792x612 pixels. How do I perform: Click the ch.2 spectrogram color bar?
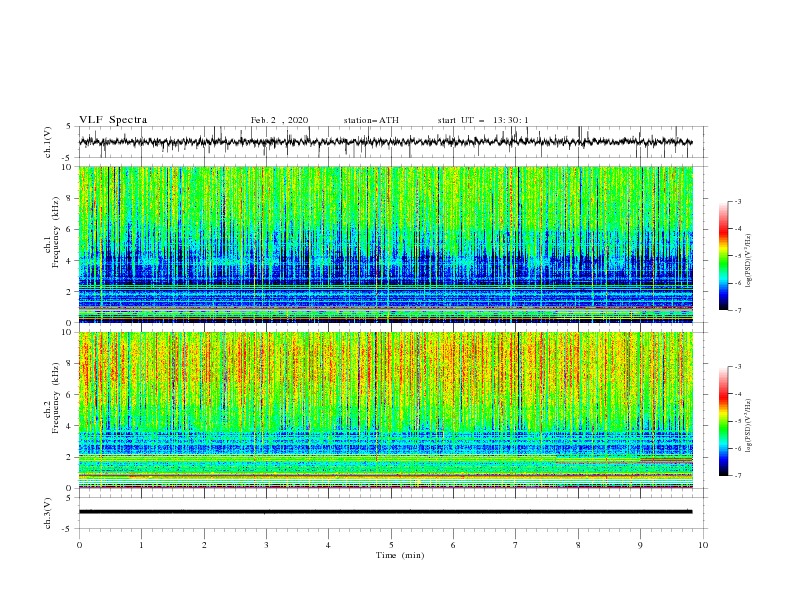pyautogui.click(x=724, y=421)
